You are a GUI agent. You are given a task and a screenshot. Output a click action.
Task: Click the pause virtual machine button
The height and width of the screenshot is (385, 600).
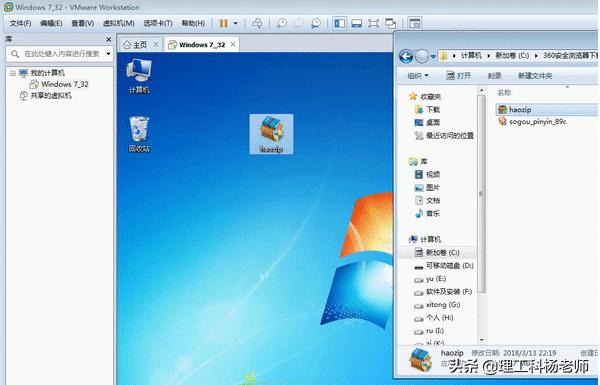click(x=223, y=23)
